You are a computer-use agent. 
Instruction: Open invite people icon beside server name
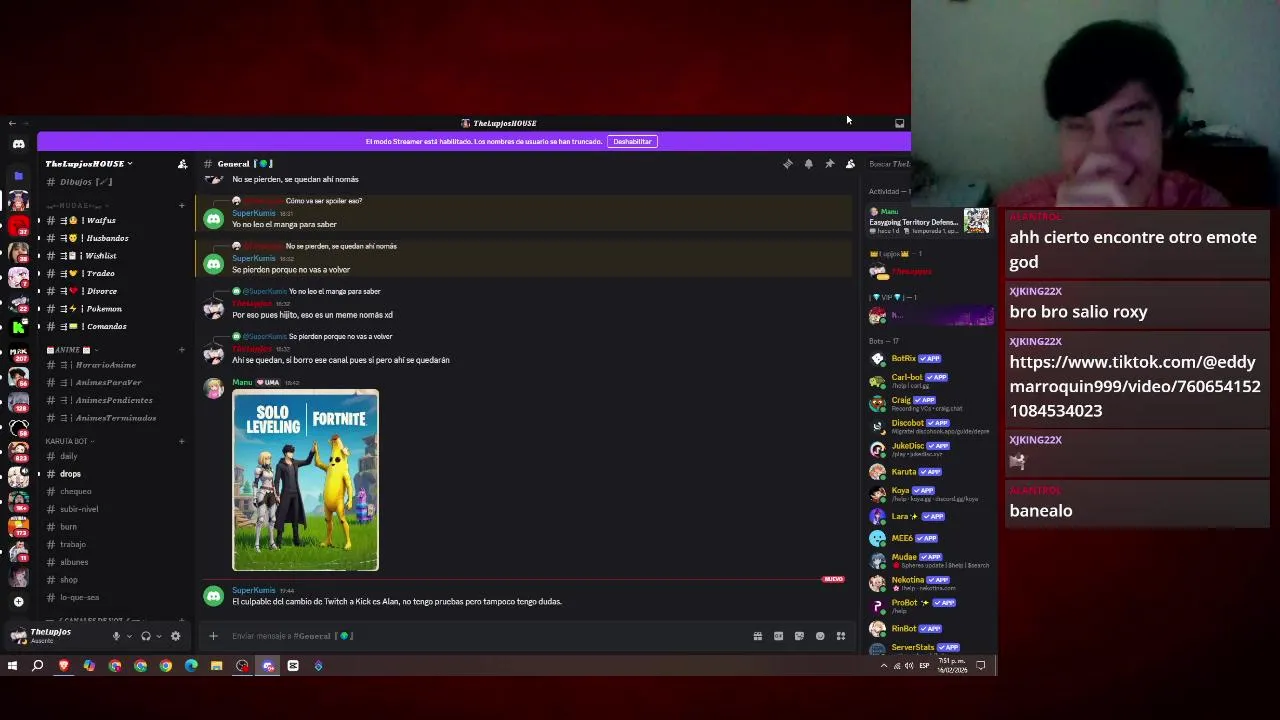pos(182,164)
